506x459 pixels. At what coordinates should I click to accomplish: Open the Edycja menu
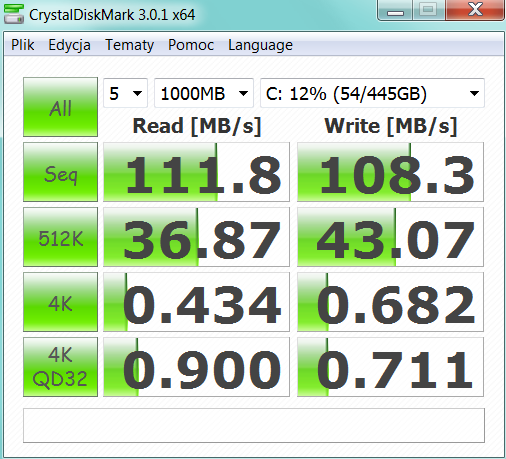click(69, 45)
